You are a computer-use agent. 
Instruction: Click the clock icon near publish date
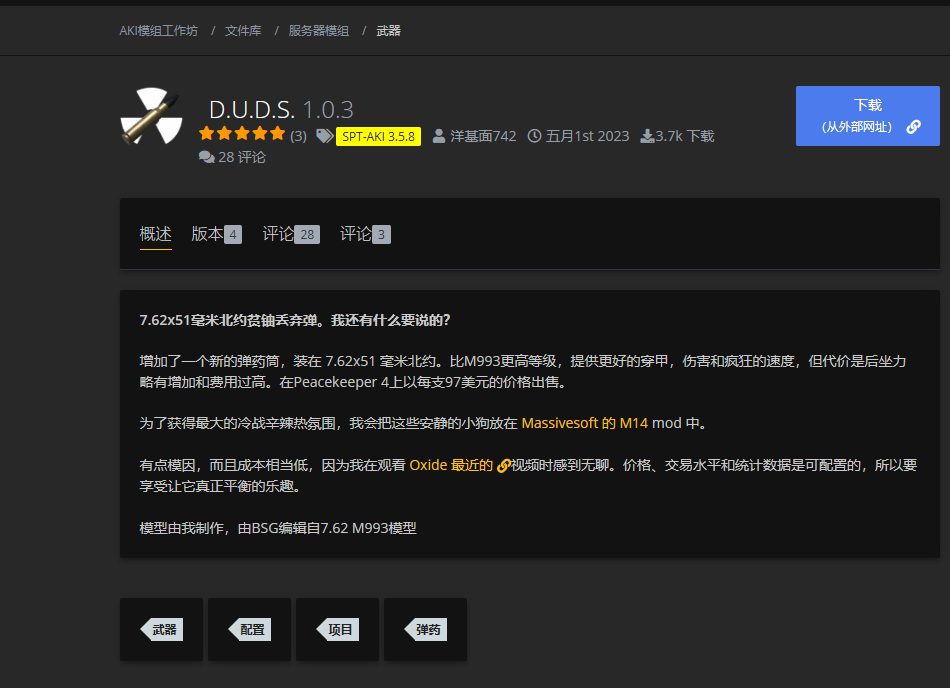534,136
